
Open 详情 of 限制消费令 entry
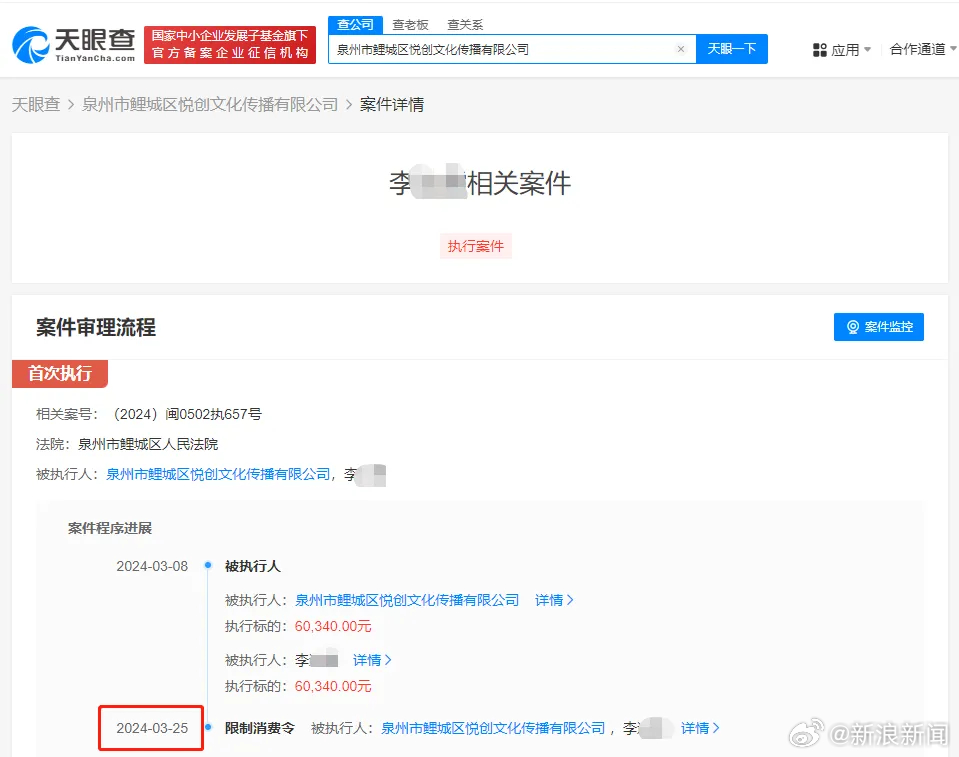pyautogui.click(x=700, y=728)
